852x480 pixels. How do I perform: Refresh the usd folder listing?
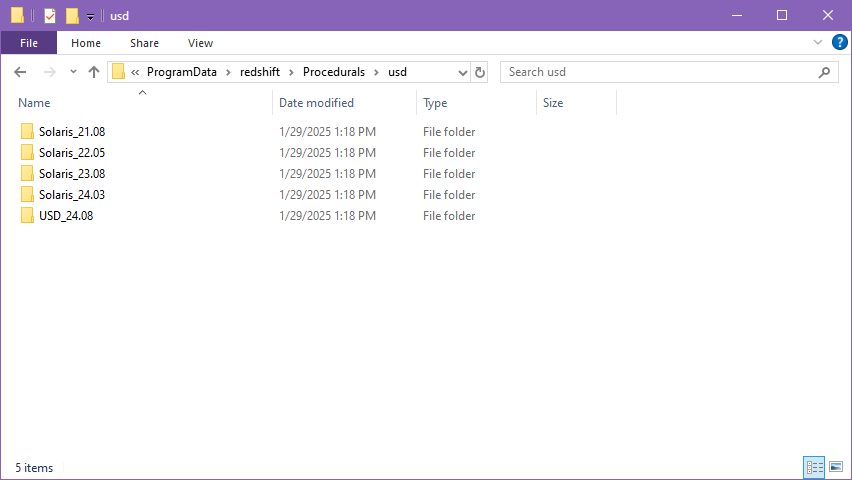click(x=479, y=72)
